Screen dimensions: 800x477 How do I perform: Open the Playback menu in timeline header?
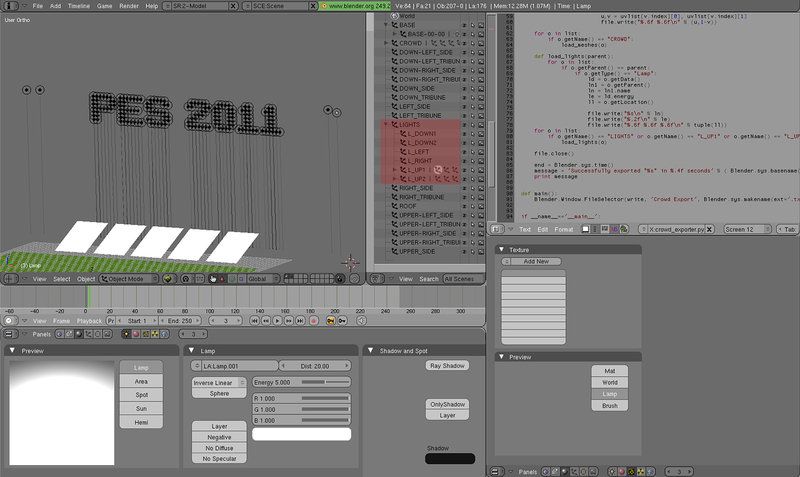(89, 321)
